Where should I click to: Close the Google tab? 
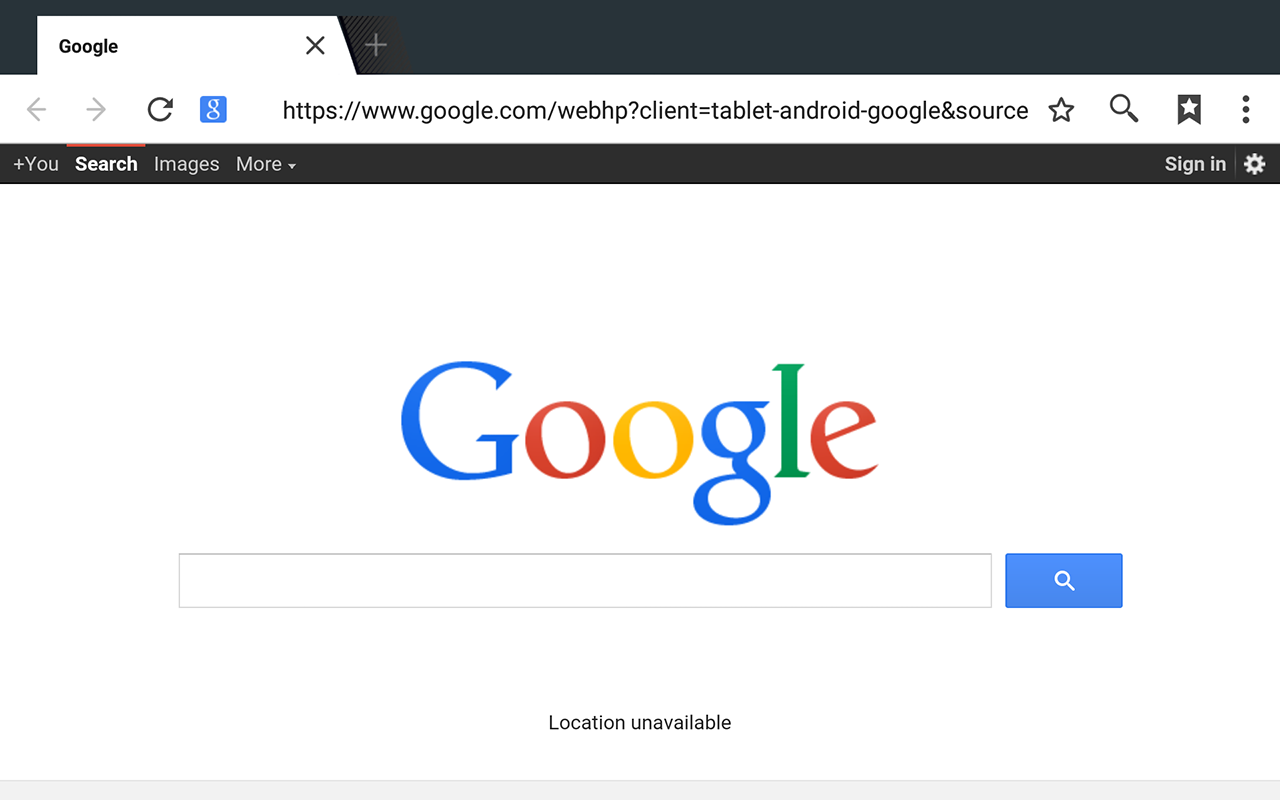point(315,45)
